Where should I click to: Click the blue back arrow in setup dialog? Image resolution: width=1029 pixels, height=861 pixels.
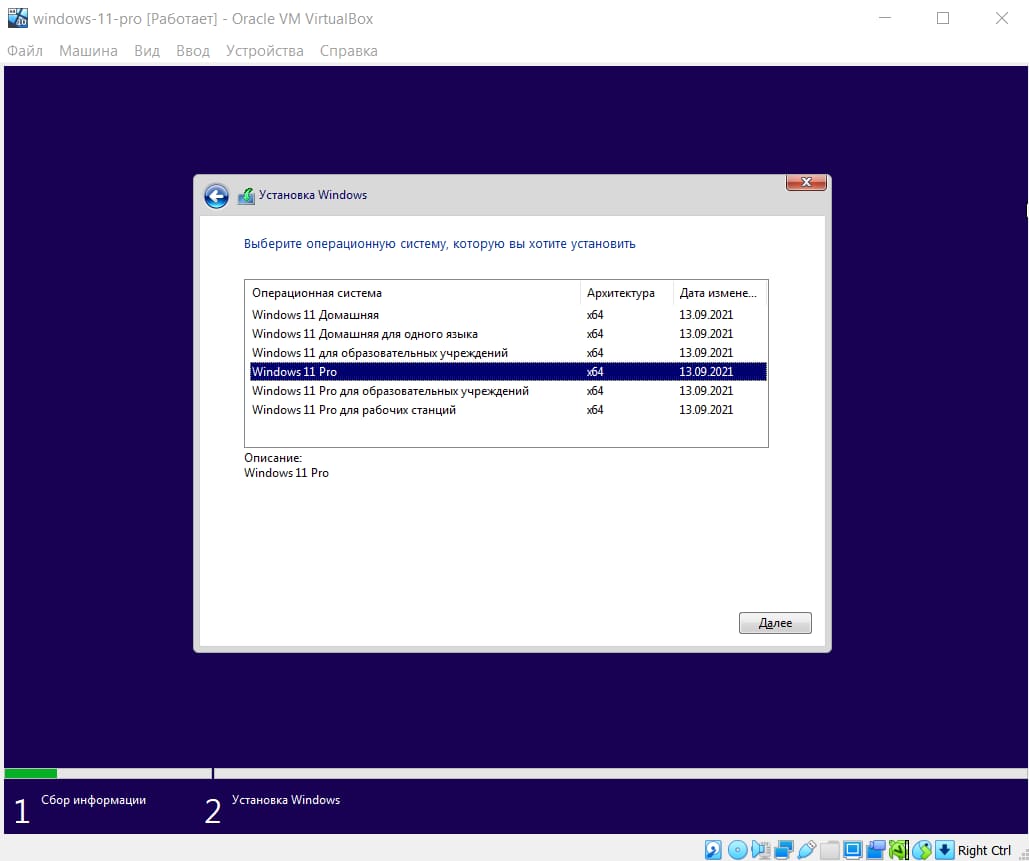[216, 196]
